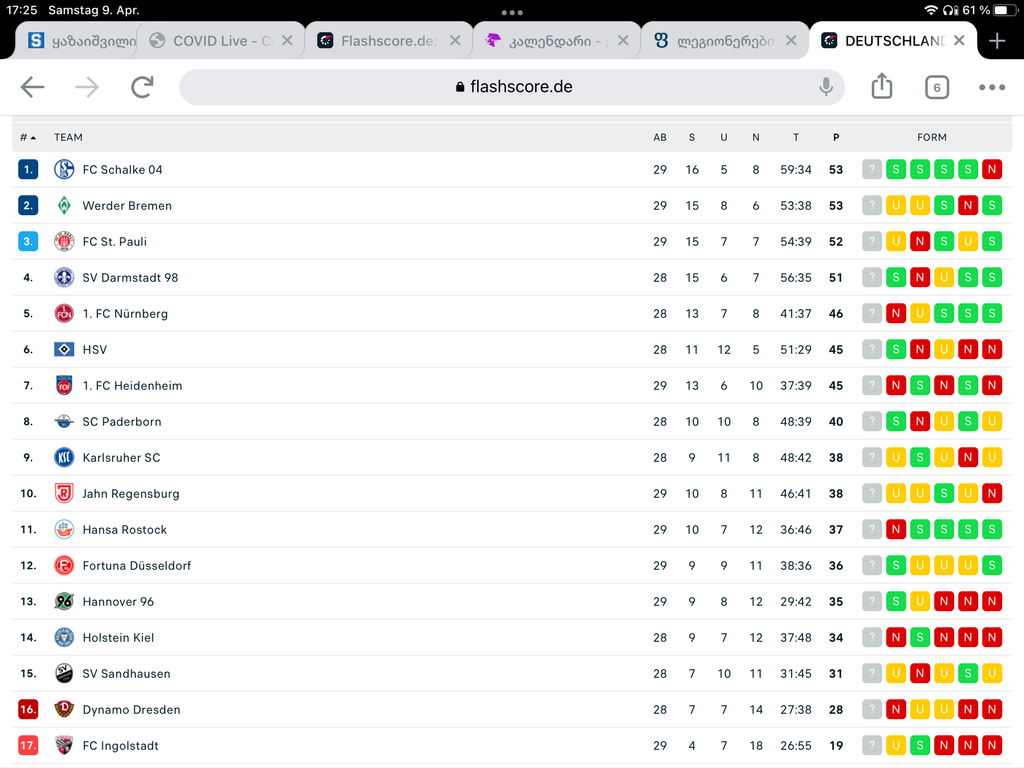Click Hansa Rostock's red N form badge
The height and width of the screenshot is (768, 1024).
tap(896, 530)
